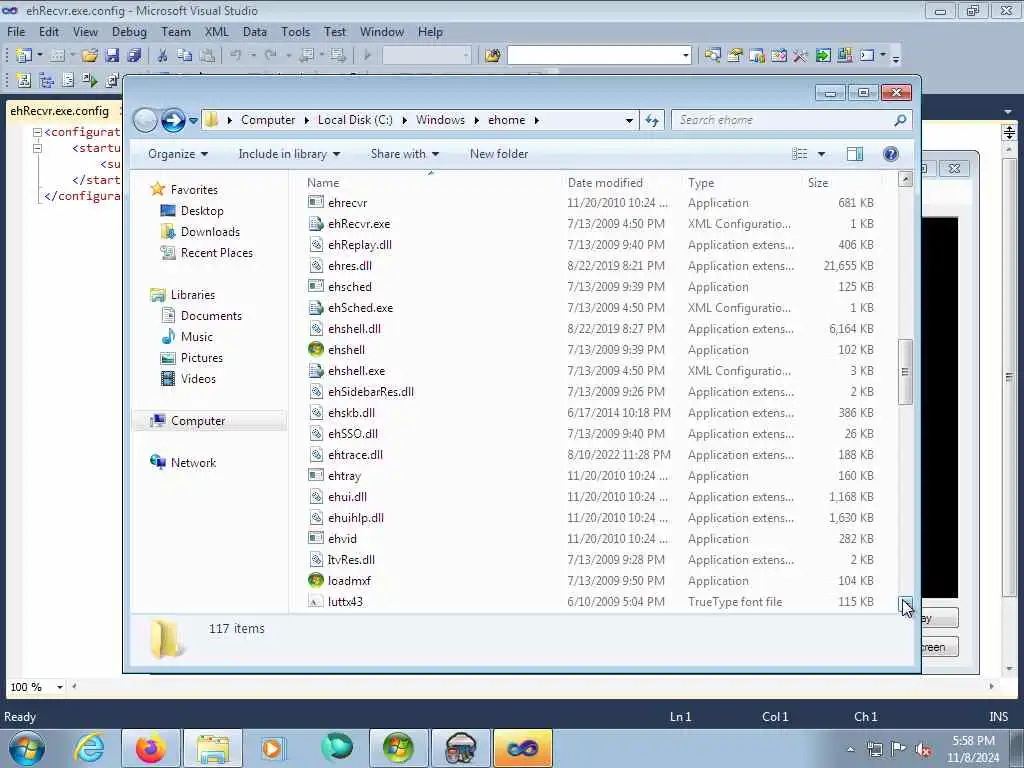Sort files by Type column header
The width and height of the screenshot is (1024, 768).
[x=701, y=183]
